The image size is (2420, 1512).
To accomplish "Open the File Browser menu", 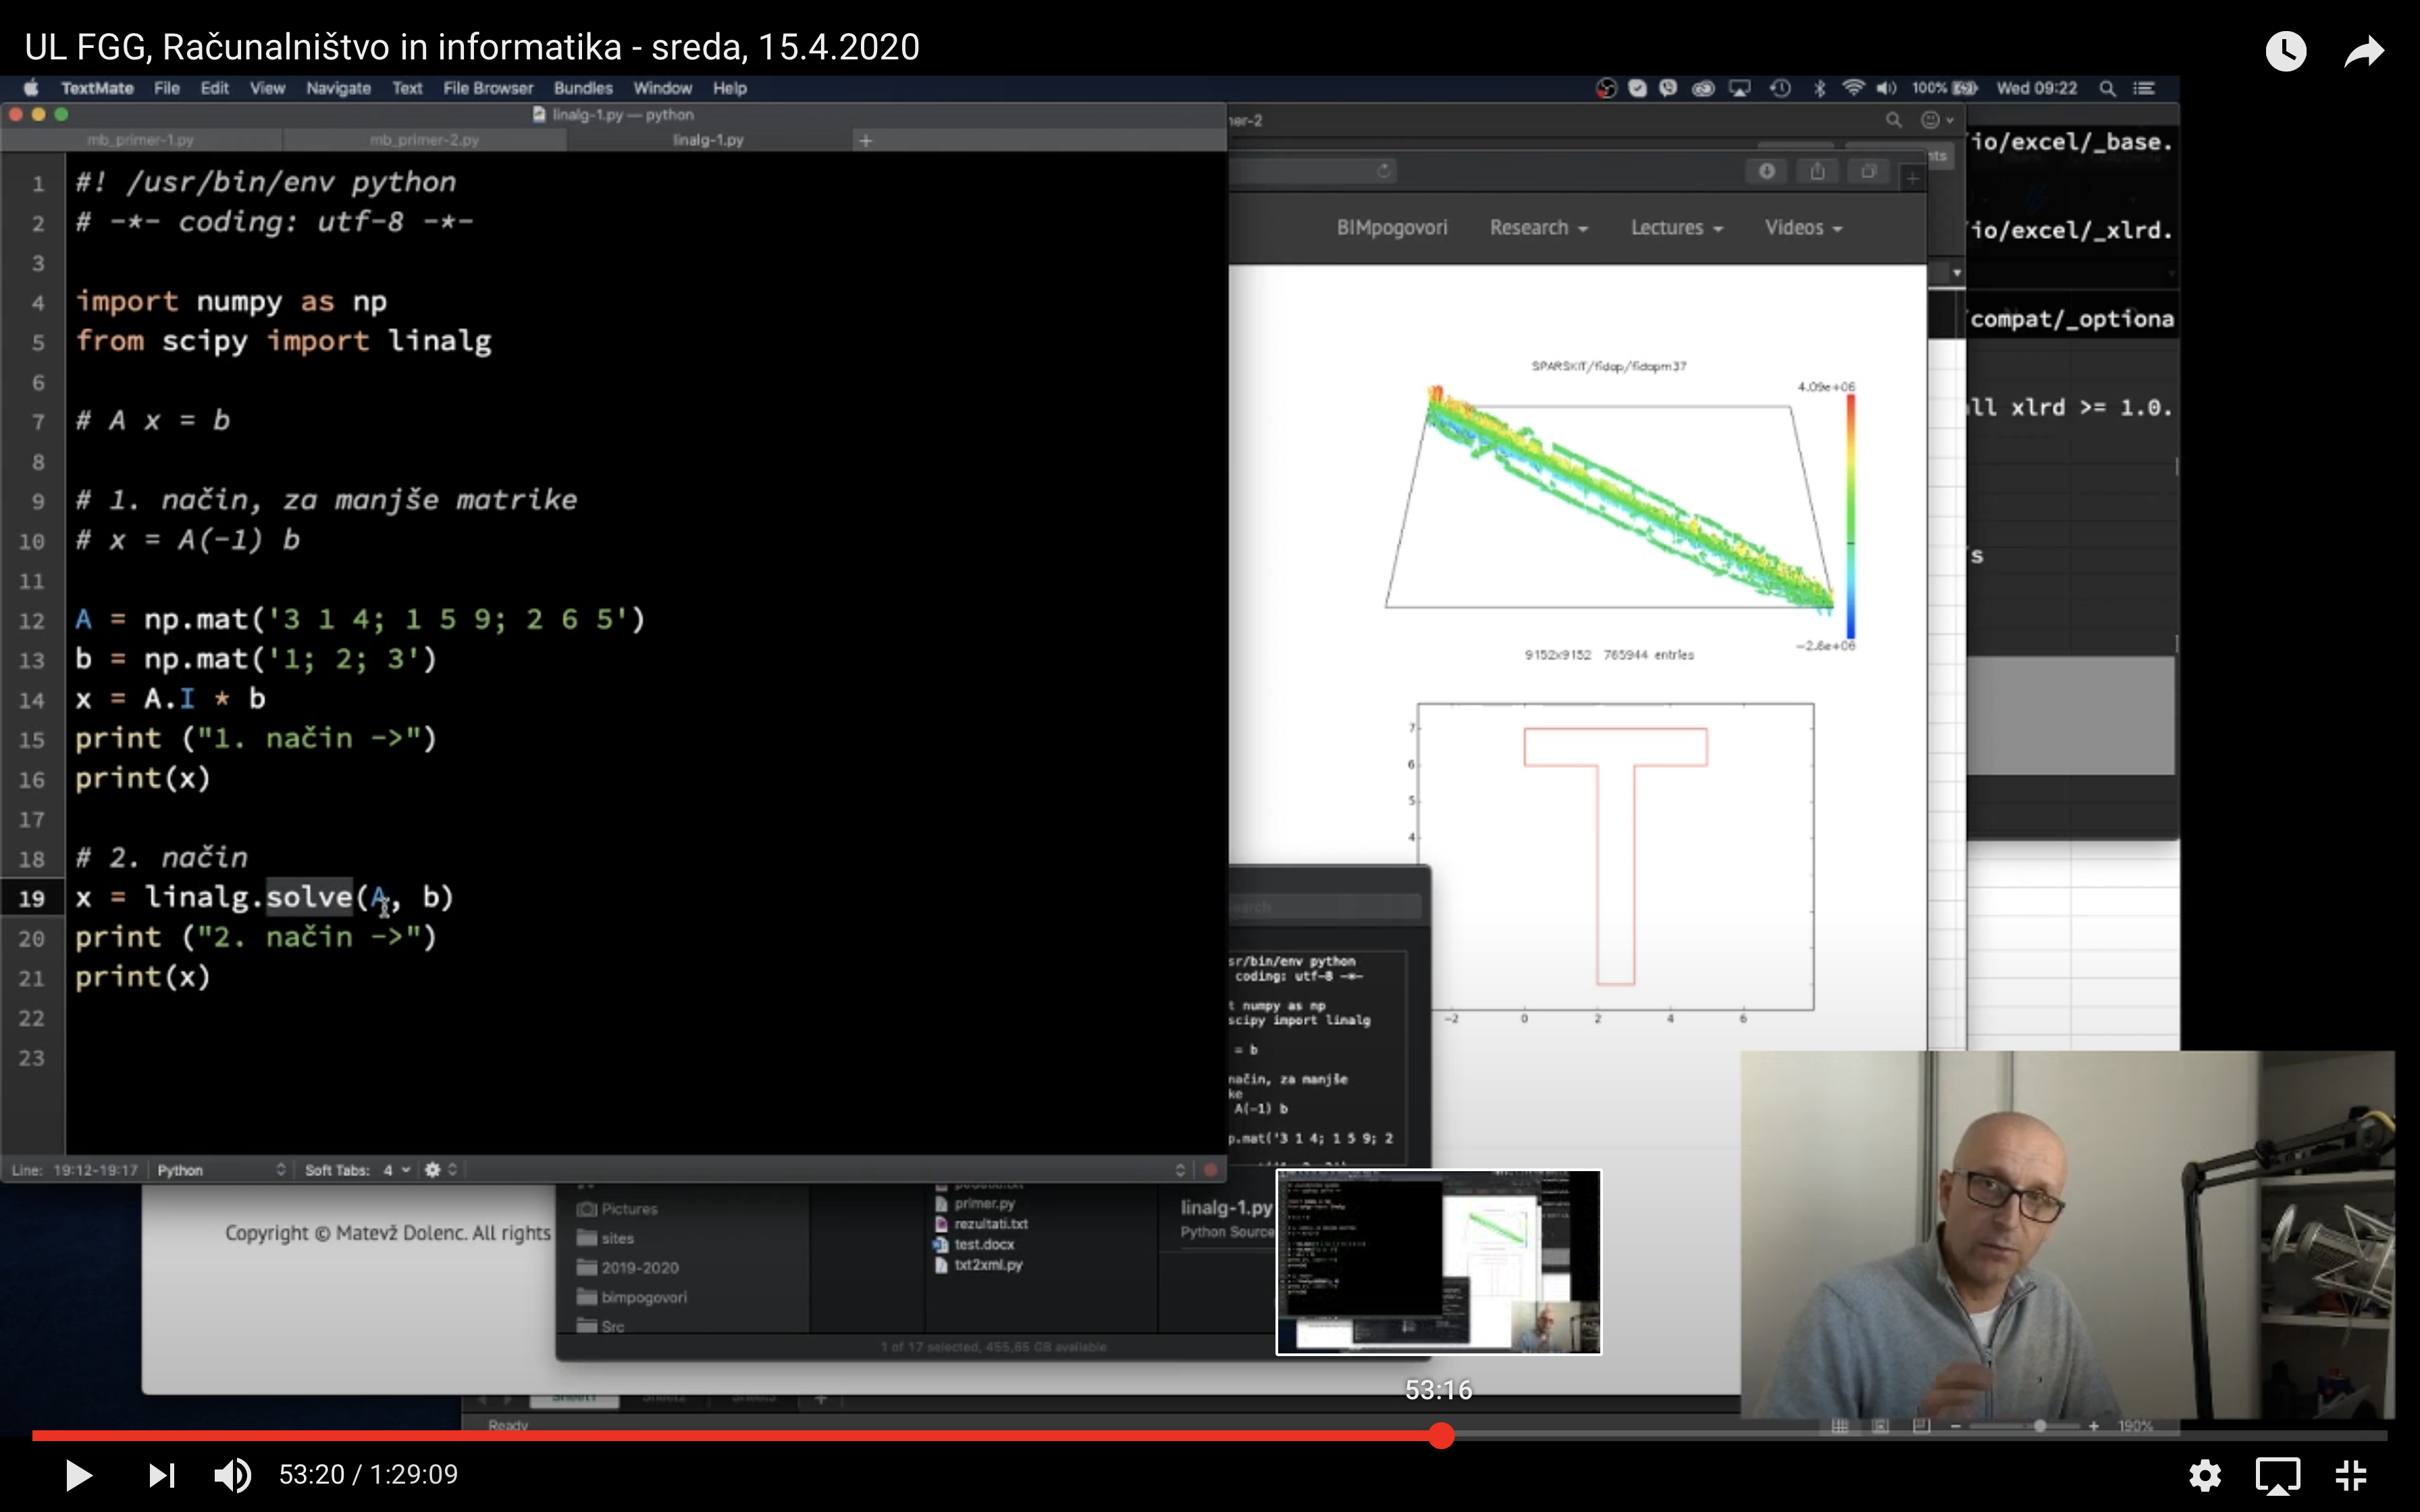I will tap(488, 88).
